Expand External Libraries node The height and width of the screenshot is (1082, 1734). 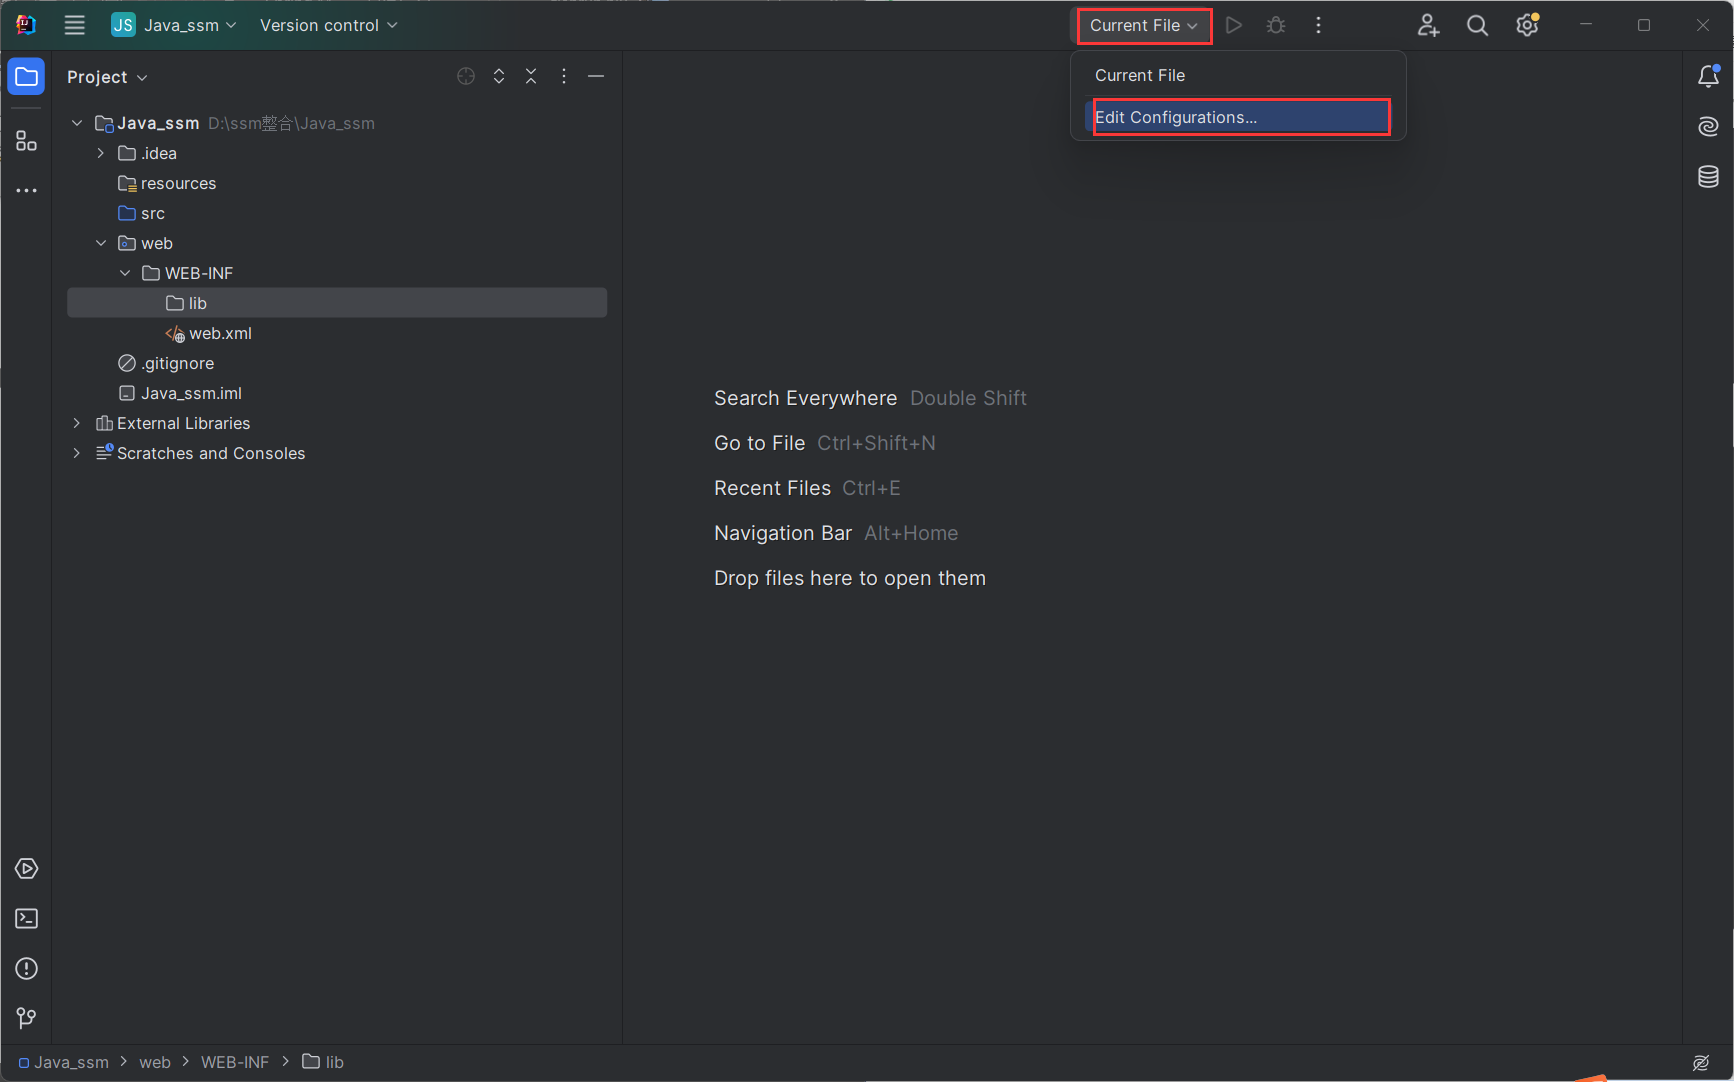click(77, 423)
